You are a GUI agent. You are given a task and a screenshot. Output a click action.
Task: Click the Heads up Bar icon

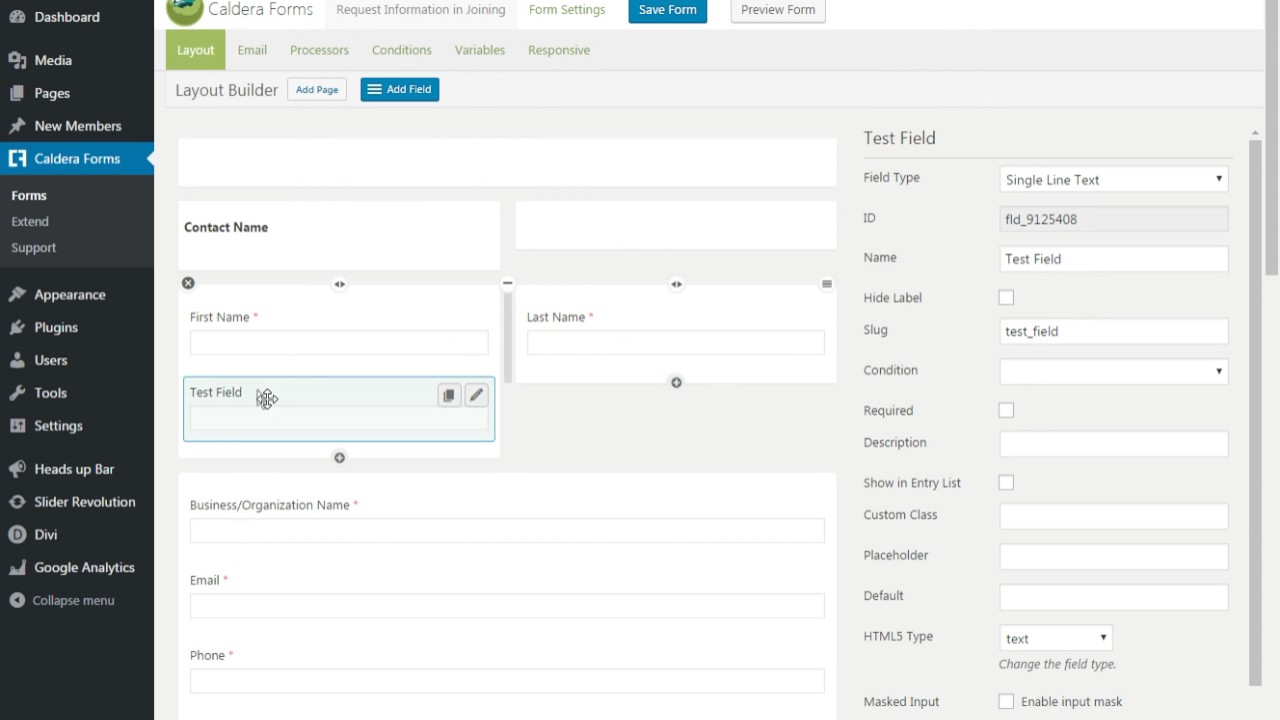click(17, 469)
